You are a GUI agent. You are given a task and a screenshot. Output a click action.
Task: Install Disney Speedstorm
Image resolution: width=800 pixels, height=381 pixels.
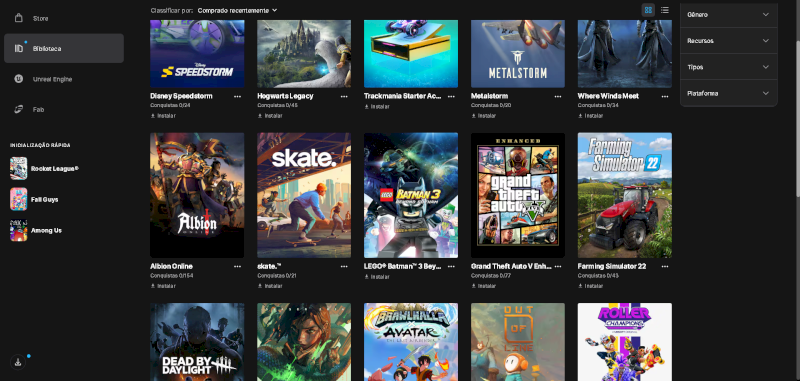click(x=163, y=116)
